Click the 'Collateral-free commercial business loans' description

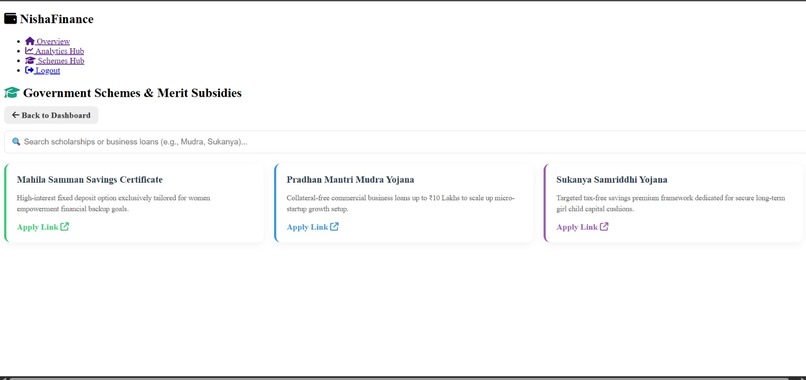click(400, 203)
